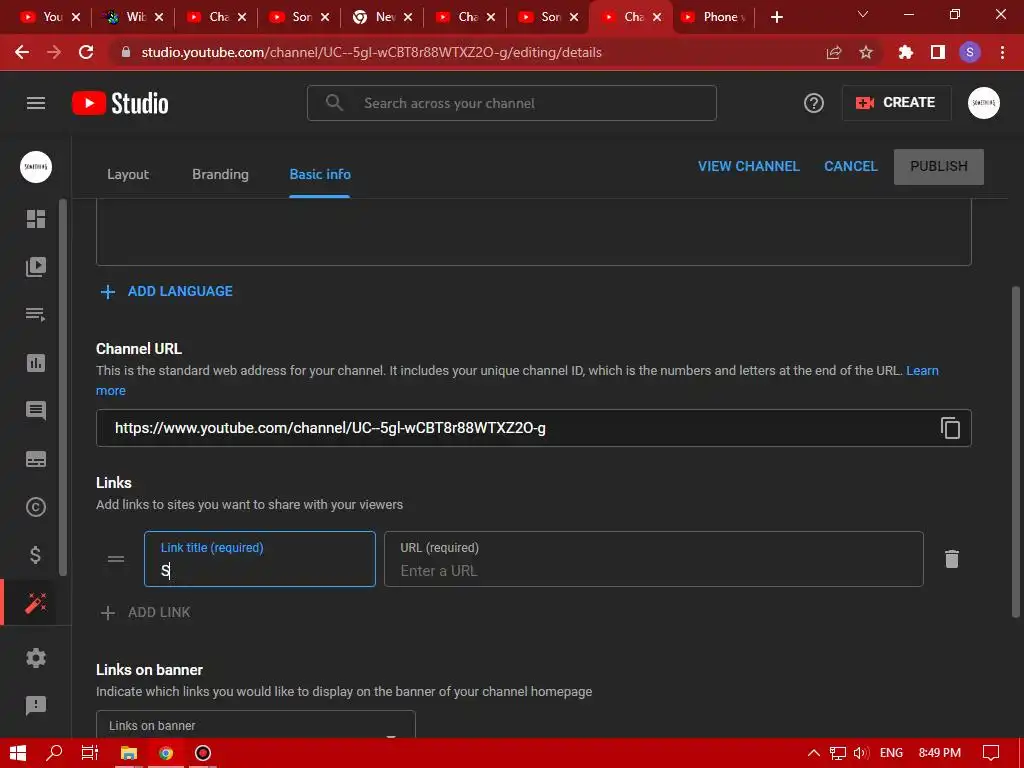Image resolution: width=1024 pixels, height=768 pixels.
Task: Open Dashboard from sidebar
Action: 36,219
